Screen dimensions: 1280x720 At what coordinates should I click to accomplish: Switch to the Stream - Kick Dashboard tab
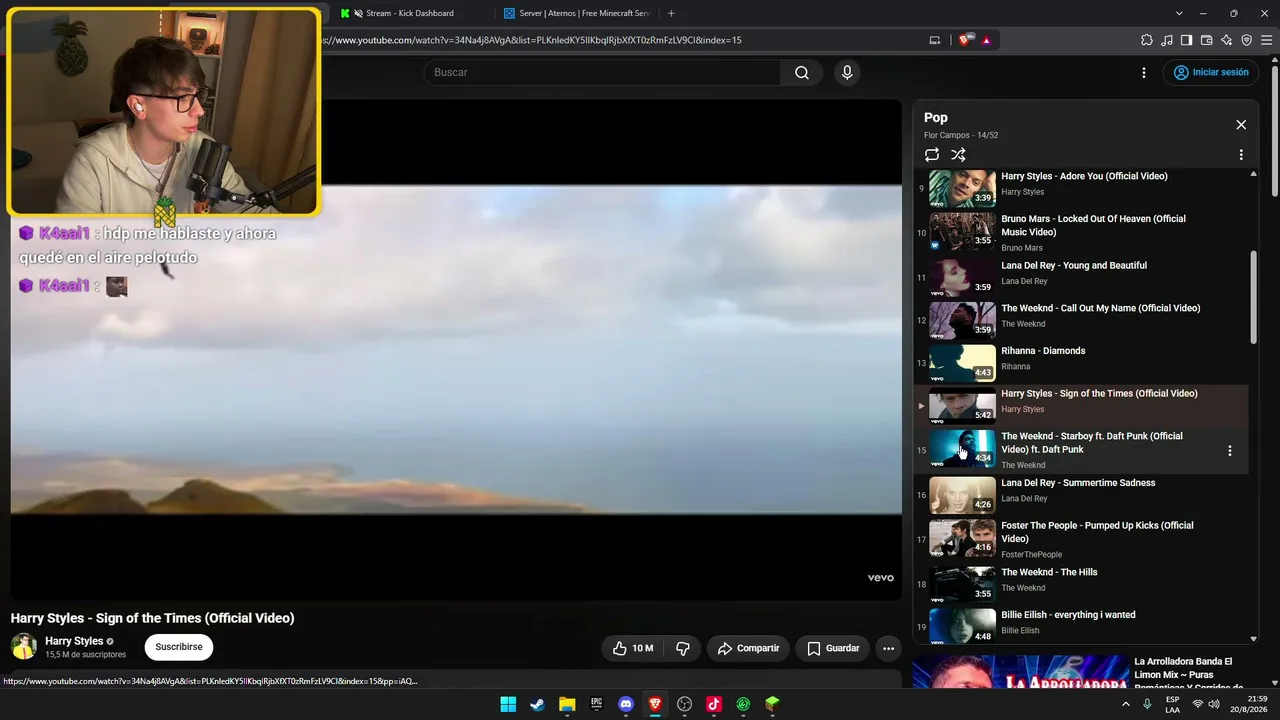(408, 13)
